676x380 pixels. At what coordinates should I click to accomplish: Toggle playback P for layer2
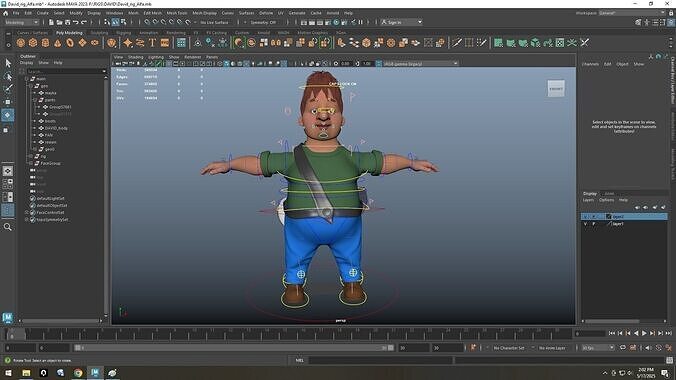click(594, 217)
